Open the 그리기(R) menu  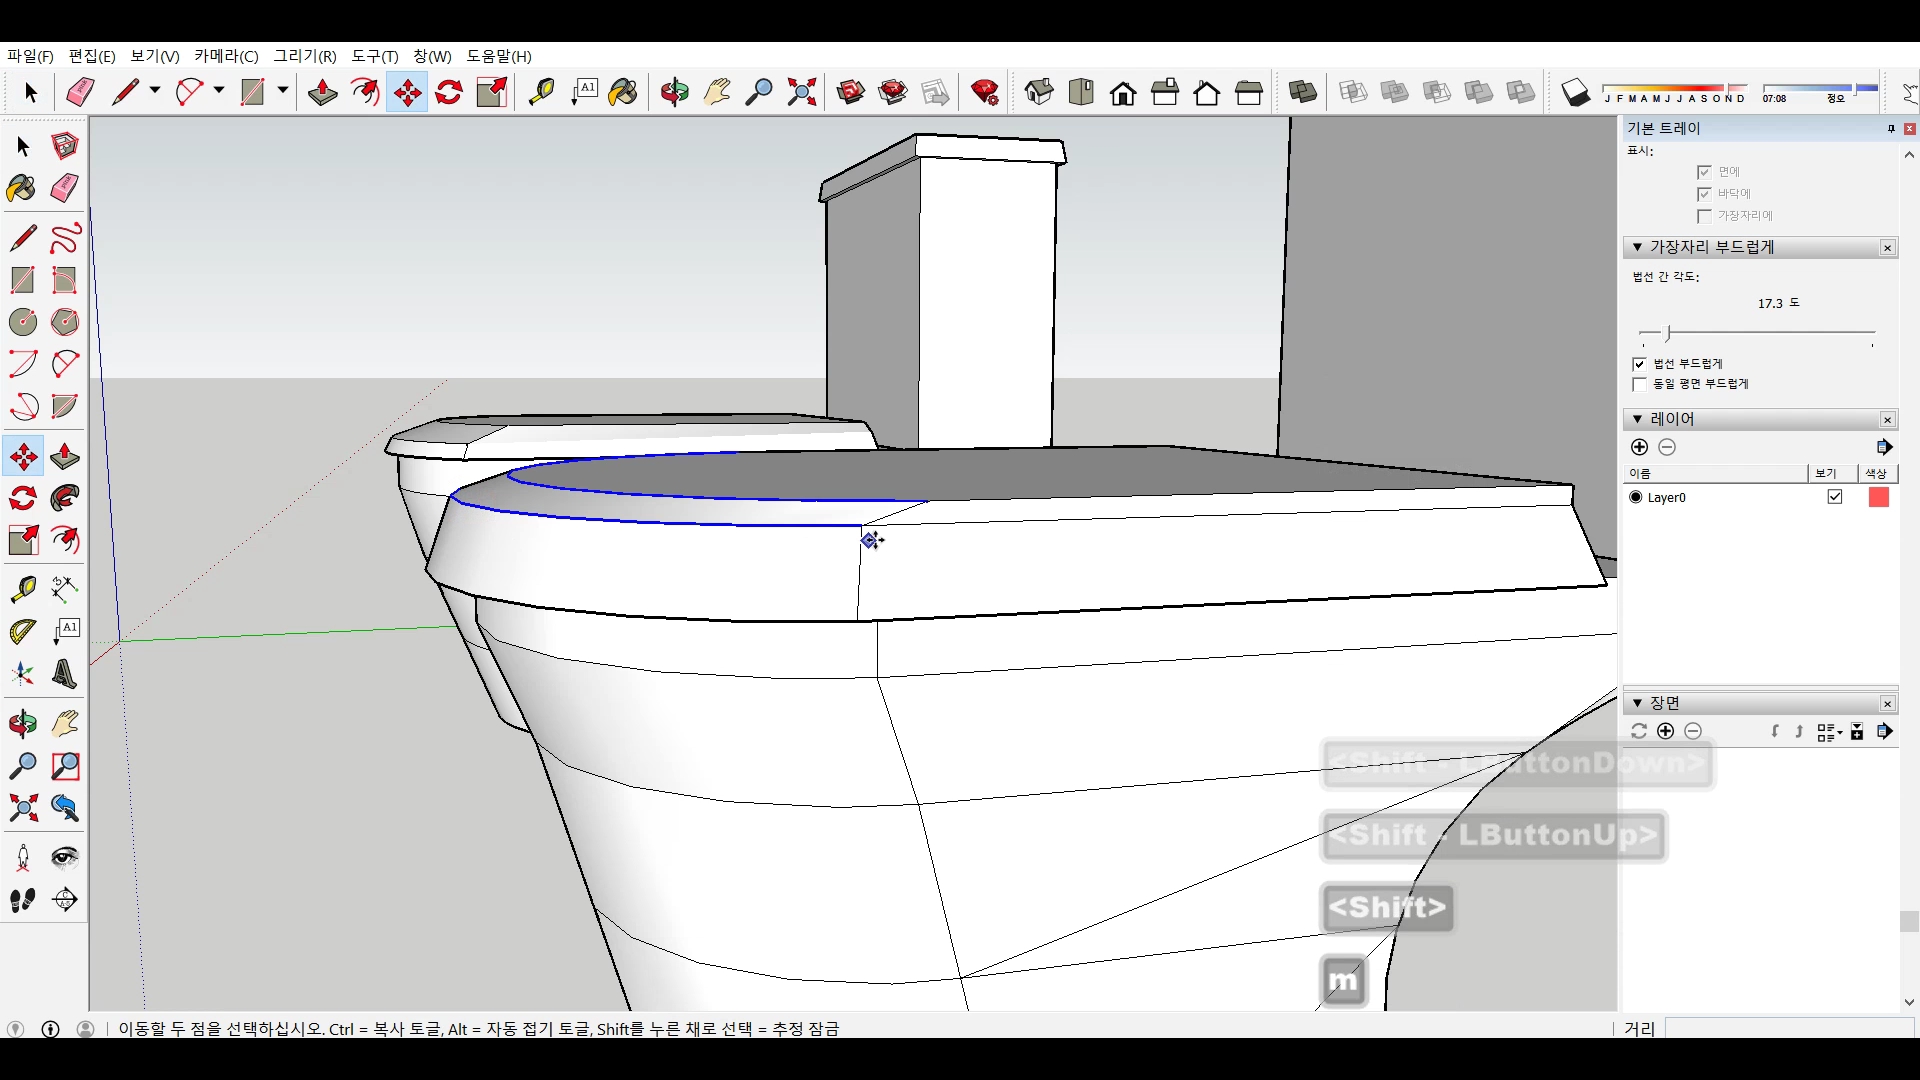point(305,56)
